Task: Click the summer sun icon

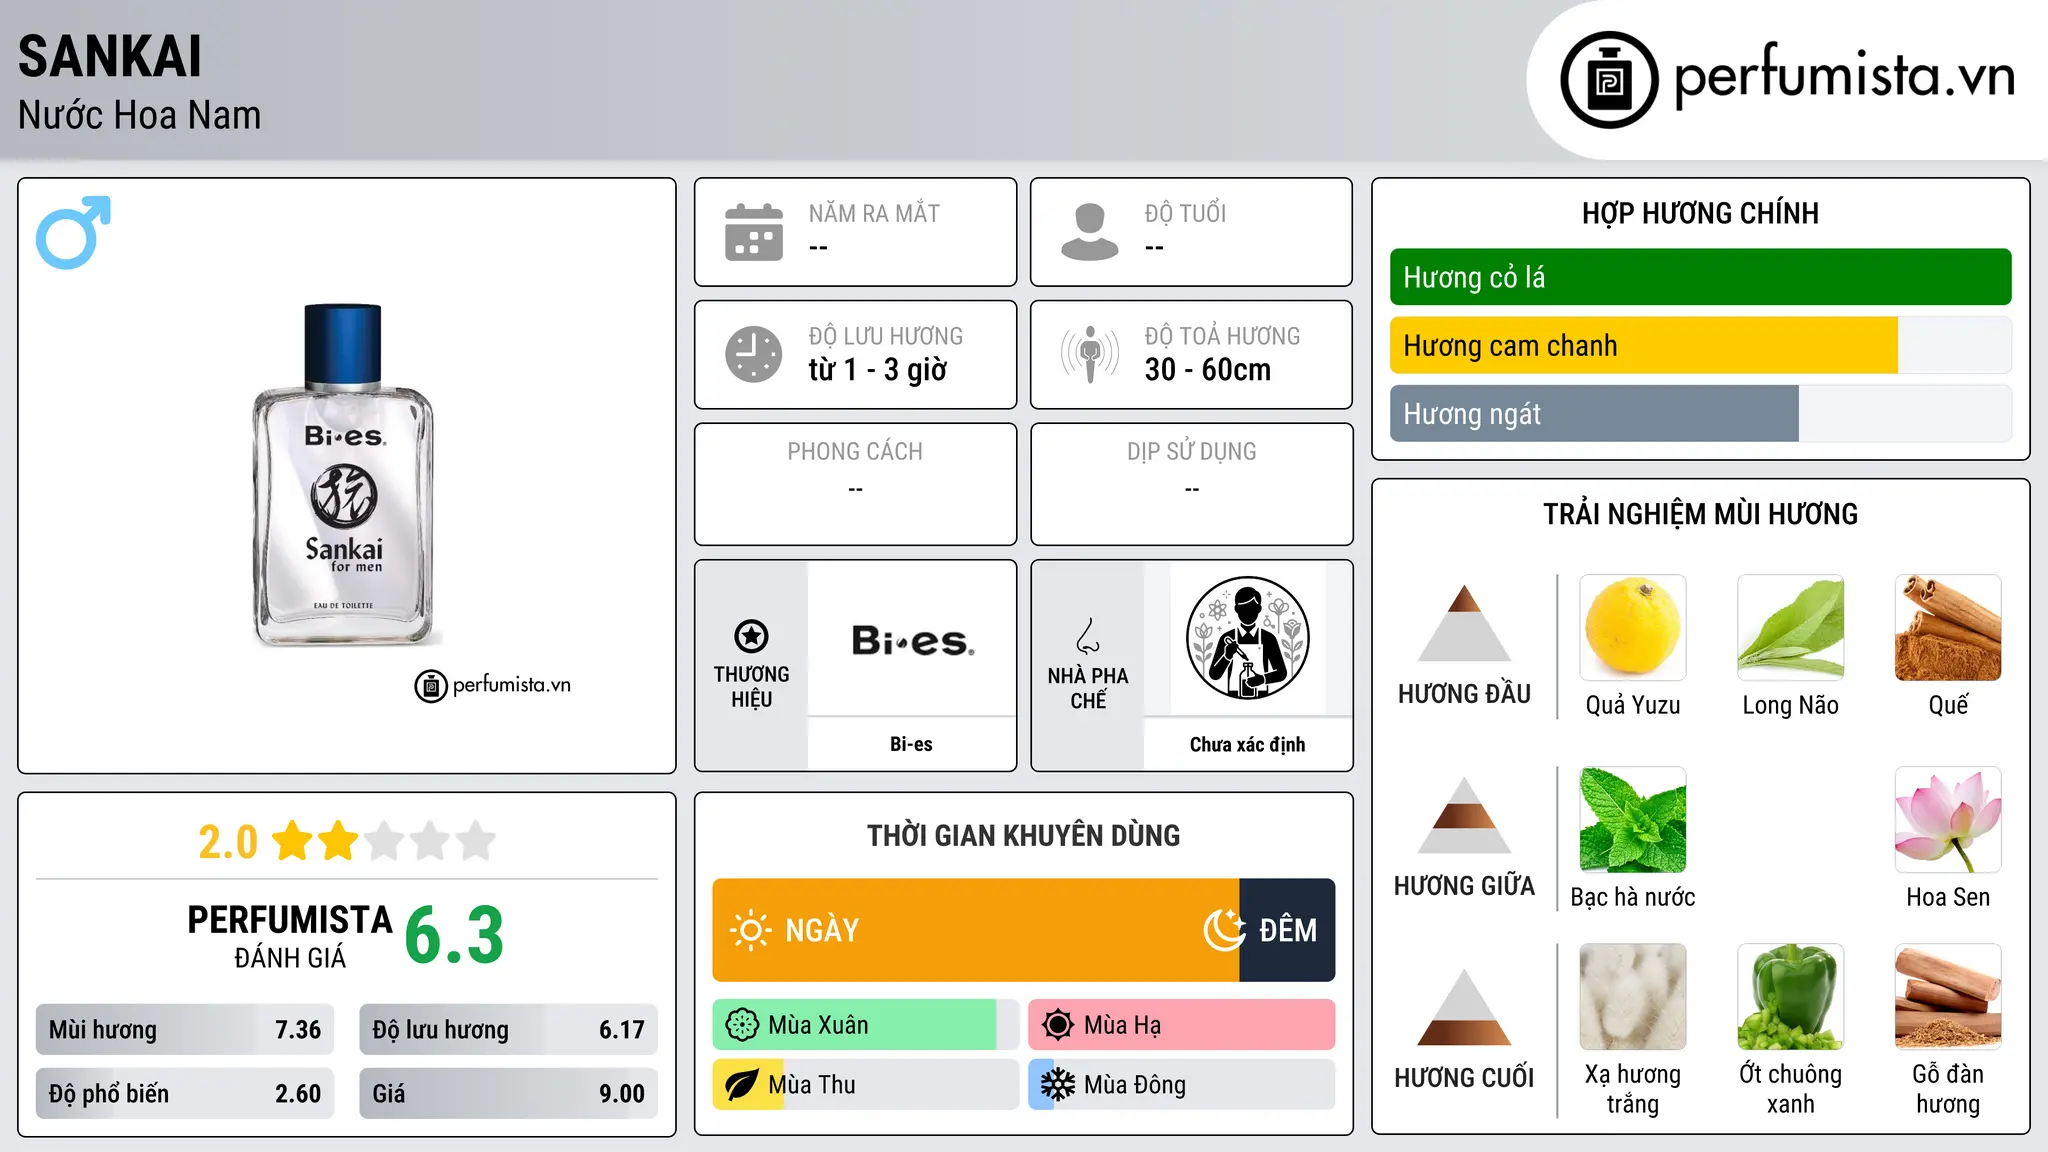Action: [1057, 1025]
